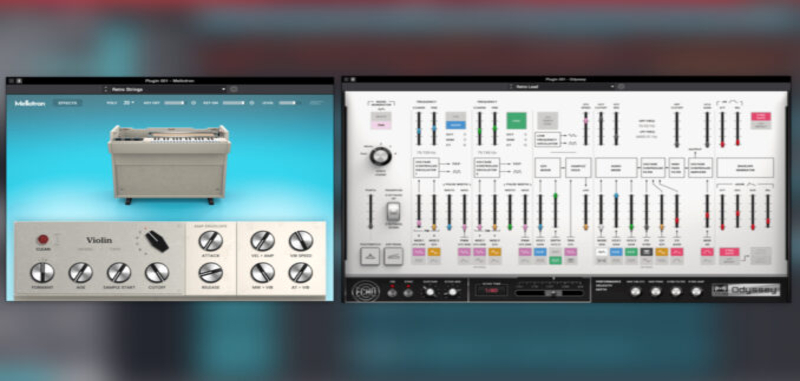Screen dimensions: 800x381
Task: Click the VEL > AMP knob
Action: click(263, 241)
